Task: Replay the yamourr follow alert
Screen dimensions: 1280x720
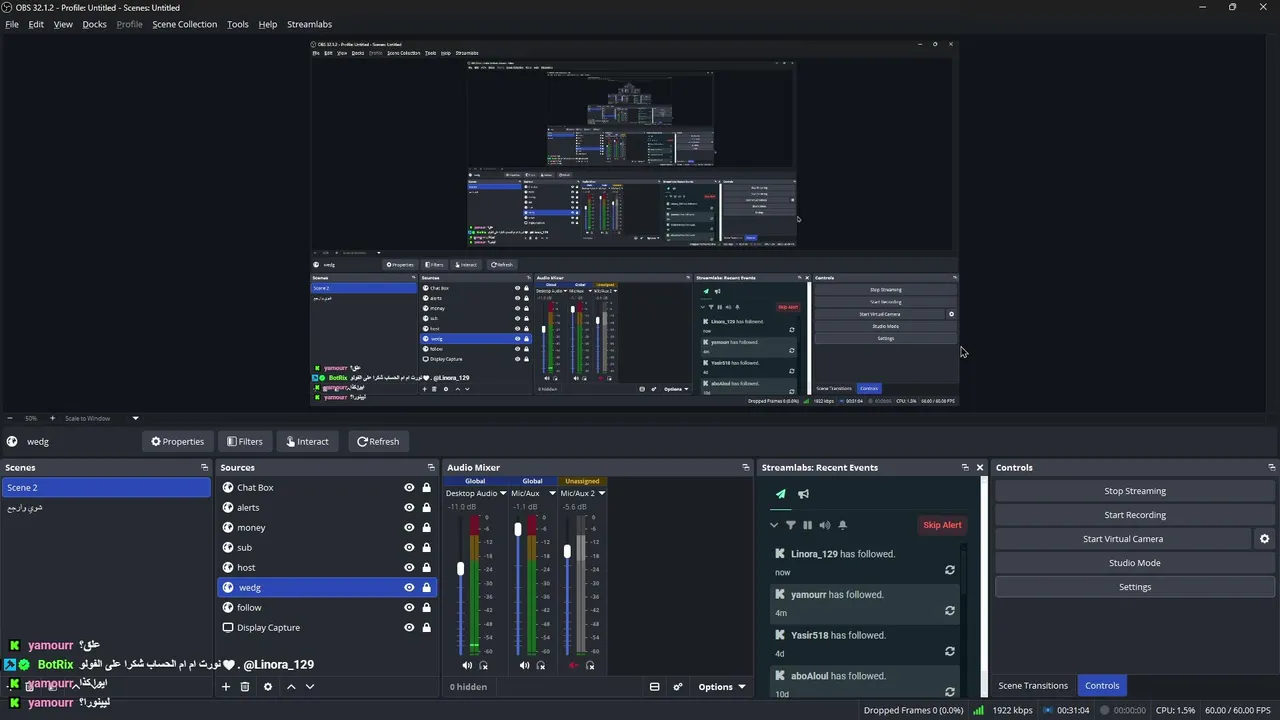Action: click(950, 611)
